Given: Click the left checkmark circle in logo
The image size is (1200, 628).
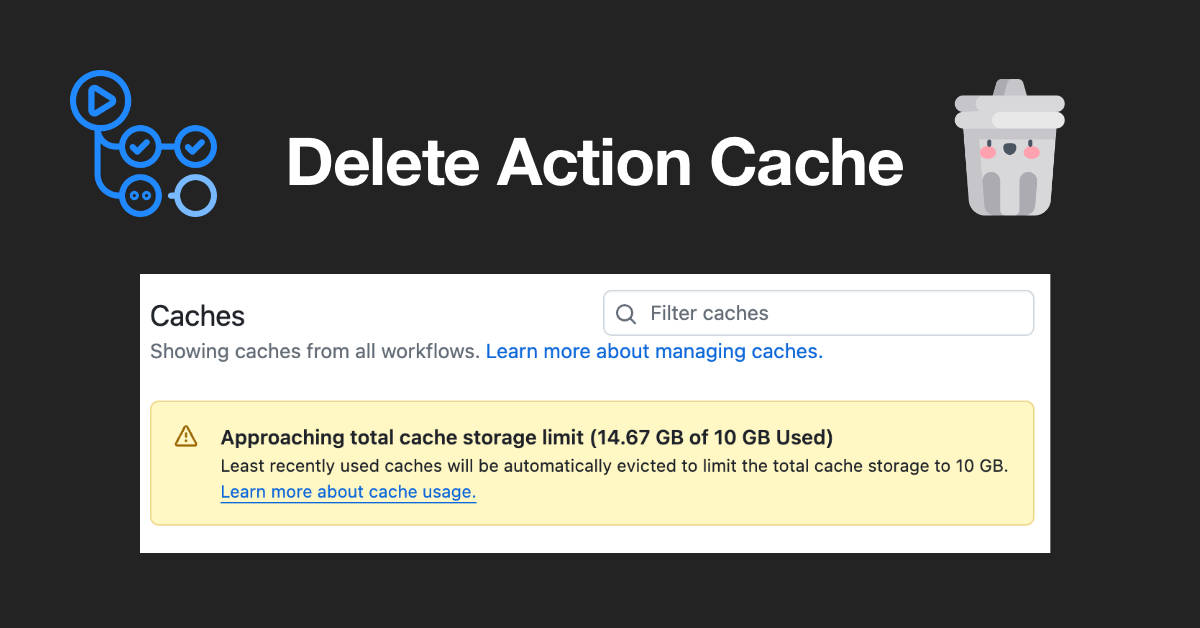Looking at the screenshot, I should (x=139, y=148).
